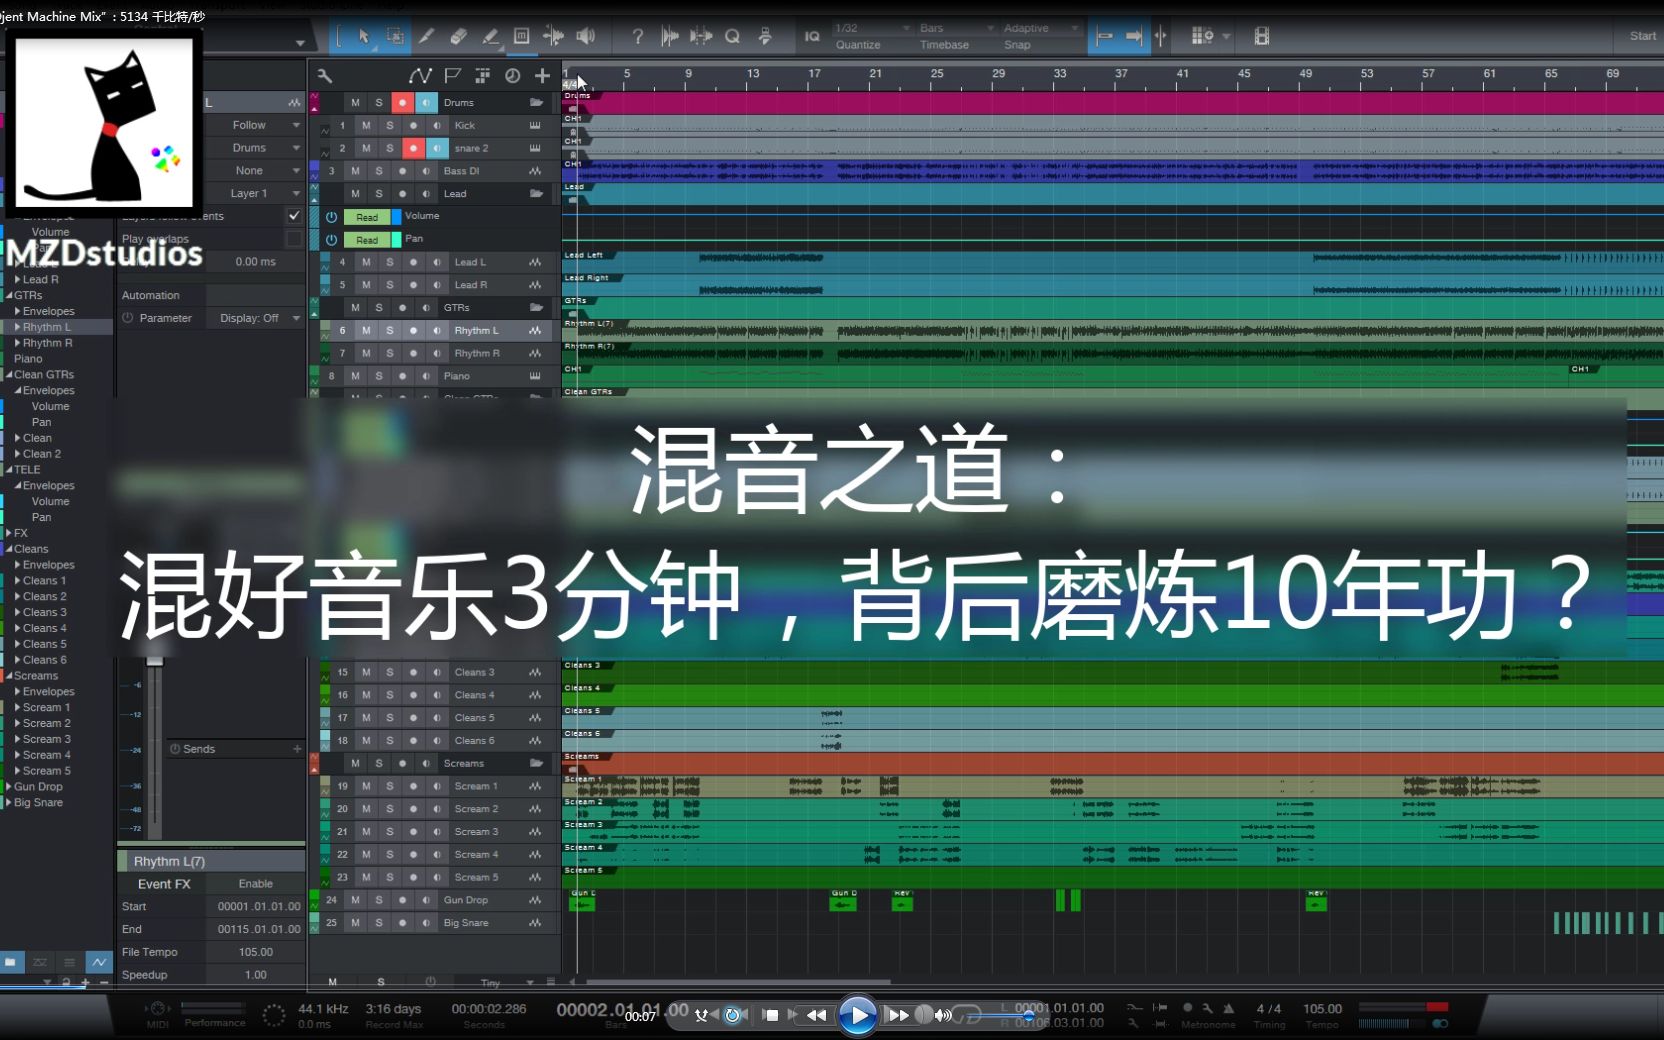Select the Arrow tool
This screenshot has width=1664, height=1040.
click(x=363, y=36)
